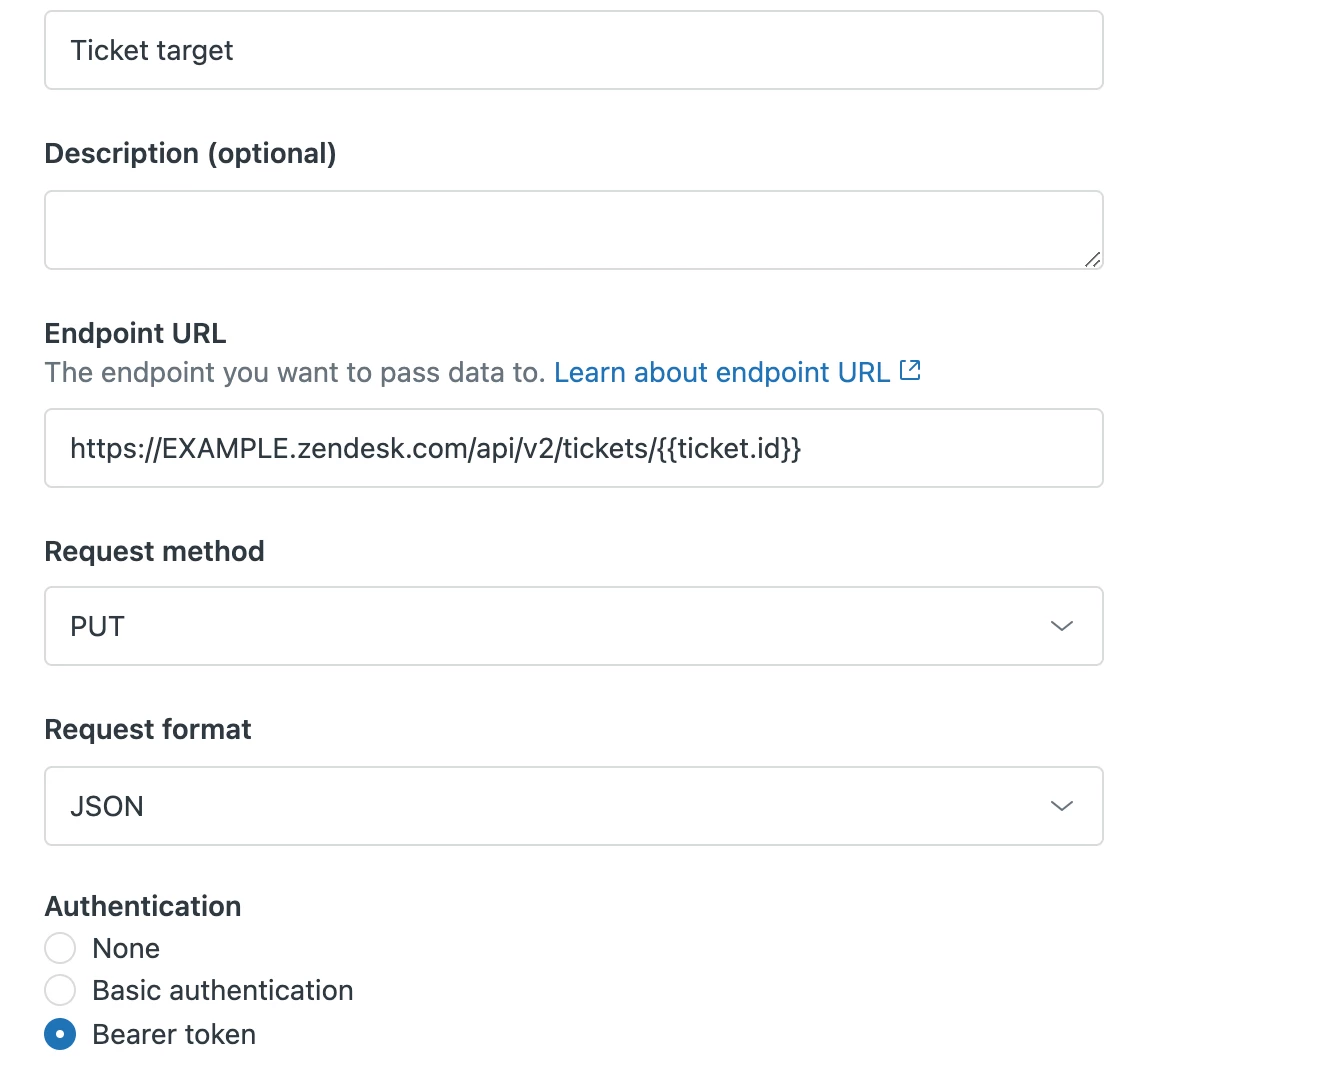Click the Bearer token label text
Screen dimensions: 1334x1088
coord(174,1034)
